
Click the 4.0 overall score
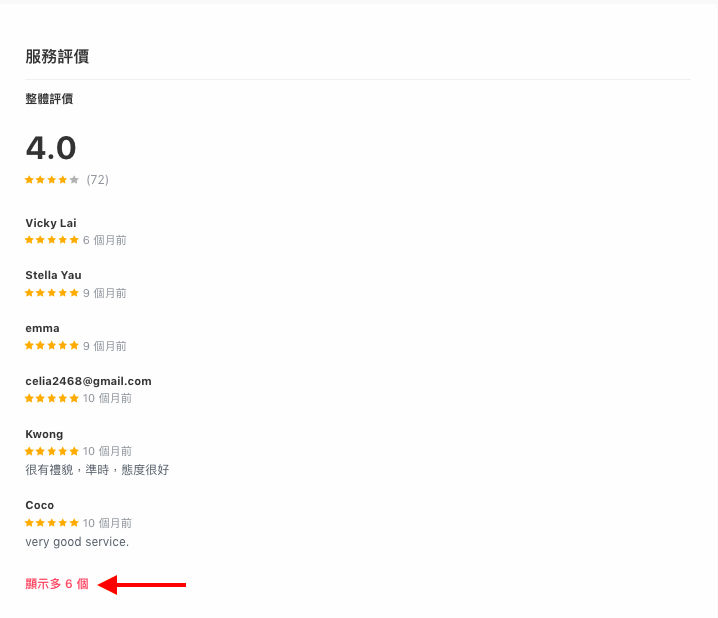pyautogui.click(x=51, y=148)
